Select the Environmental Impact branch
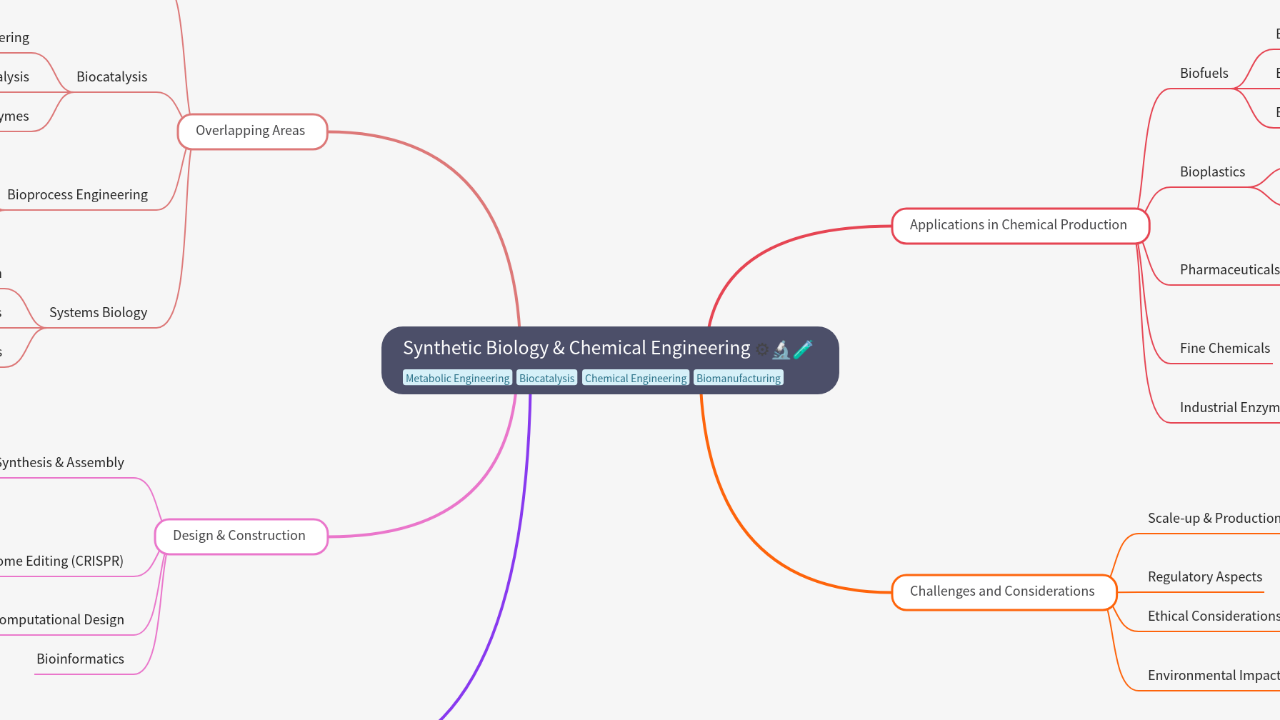Screen dimensions: 1280x720 tap(1213, 676)
